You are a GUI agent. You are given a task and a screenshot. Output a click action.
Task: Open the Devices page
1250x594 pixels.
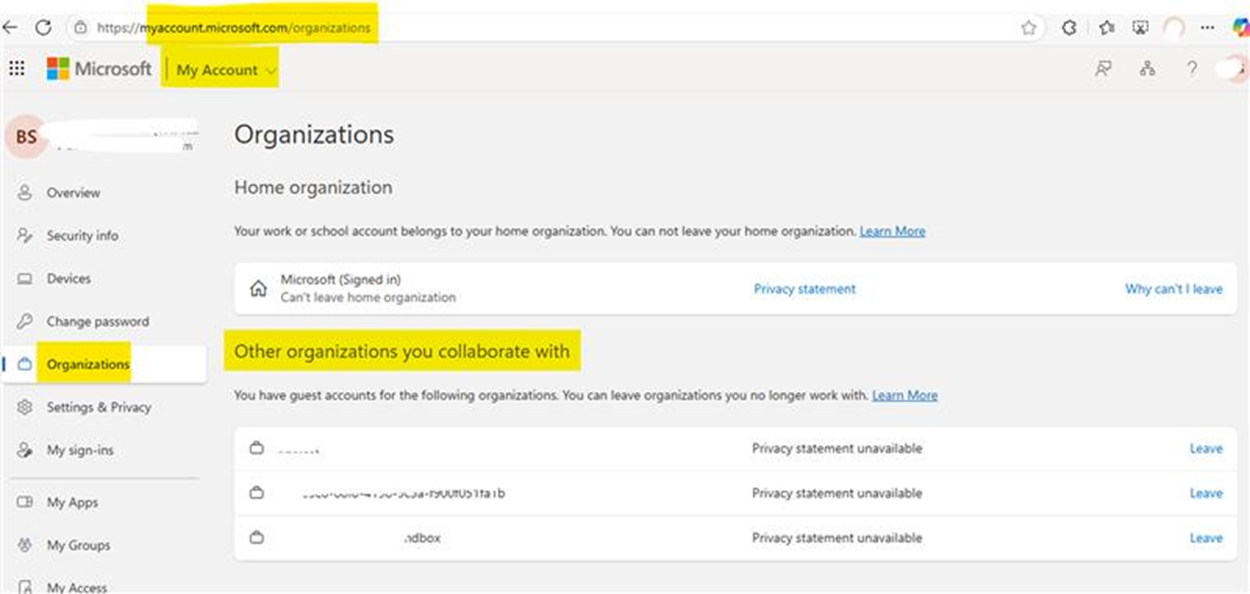tap(68, 279)
